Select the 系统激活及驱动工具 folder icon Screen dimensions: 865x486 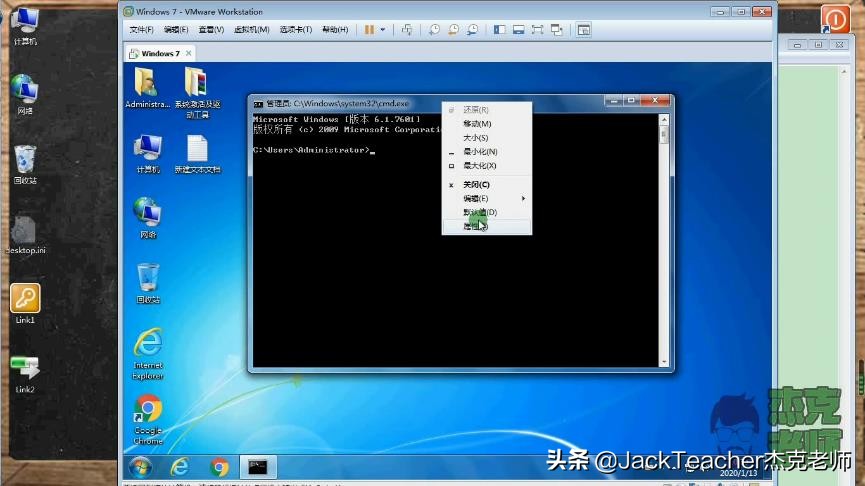[x=197, y=93]
